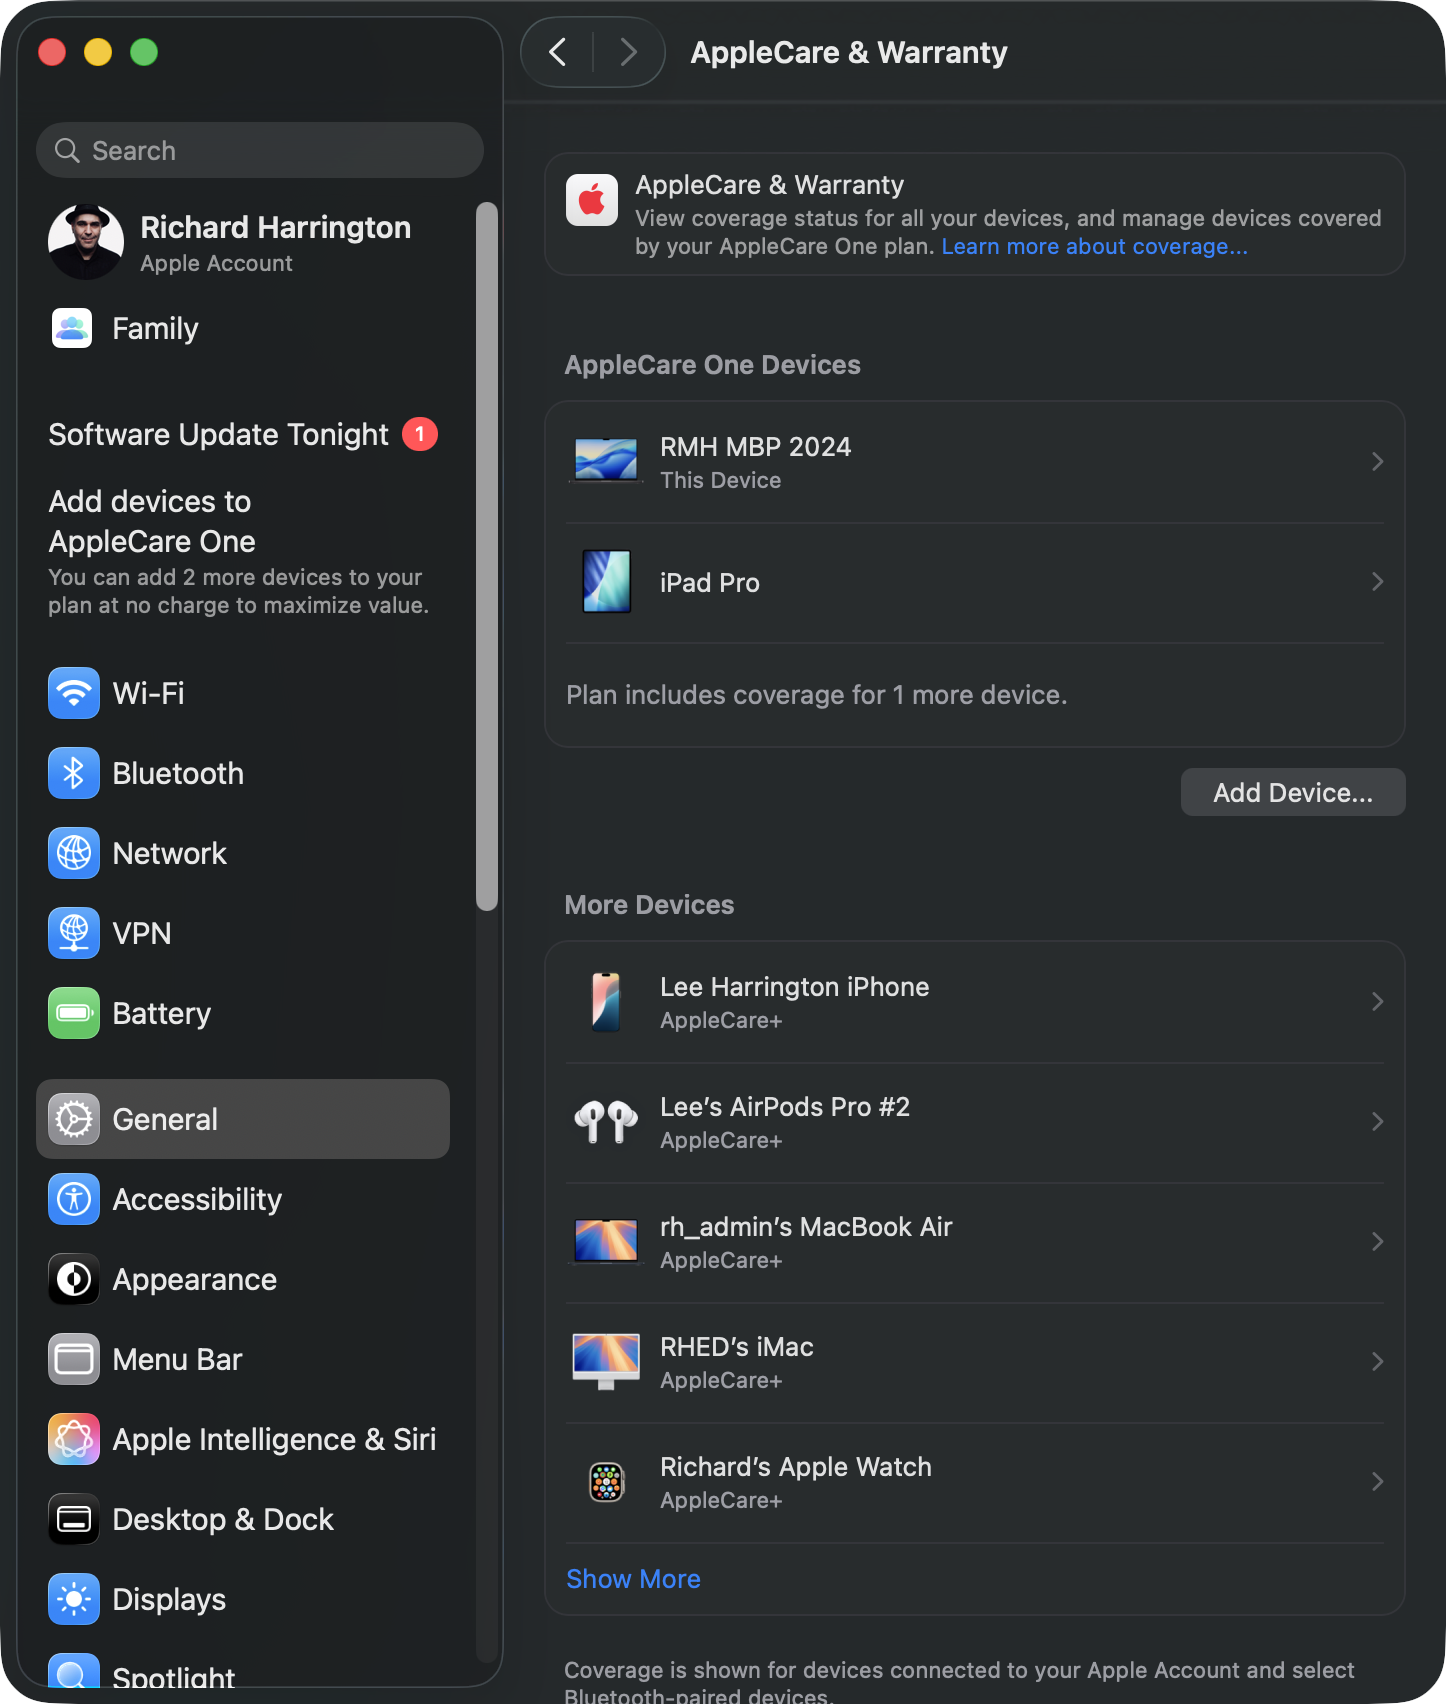Screen dimensions: 1446x1704
Task: Click the Lee's AirPods Pro #2 icon
Action: click(606, 1122)
